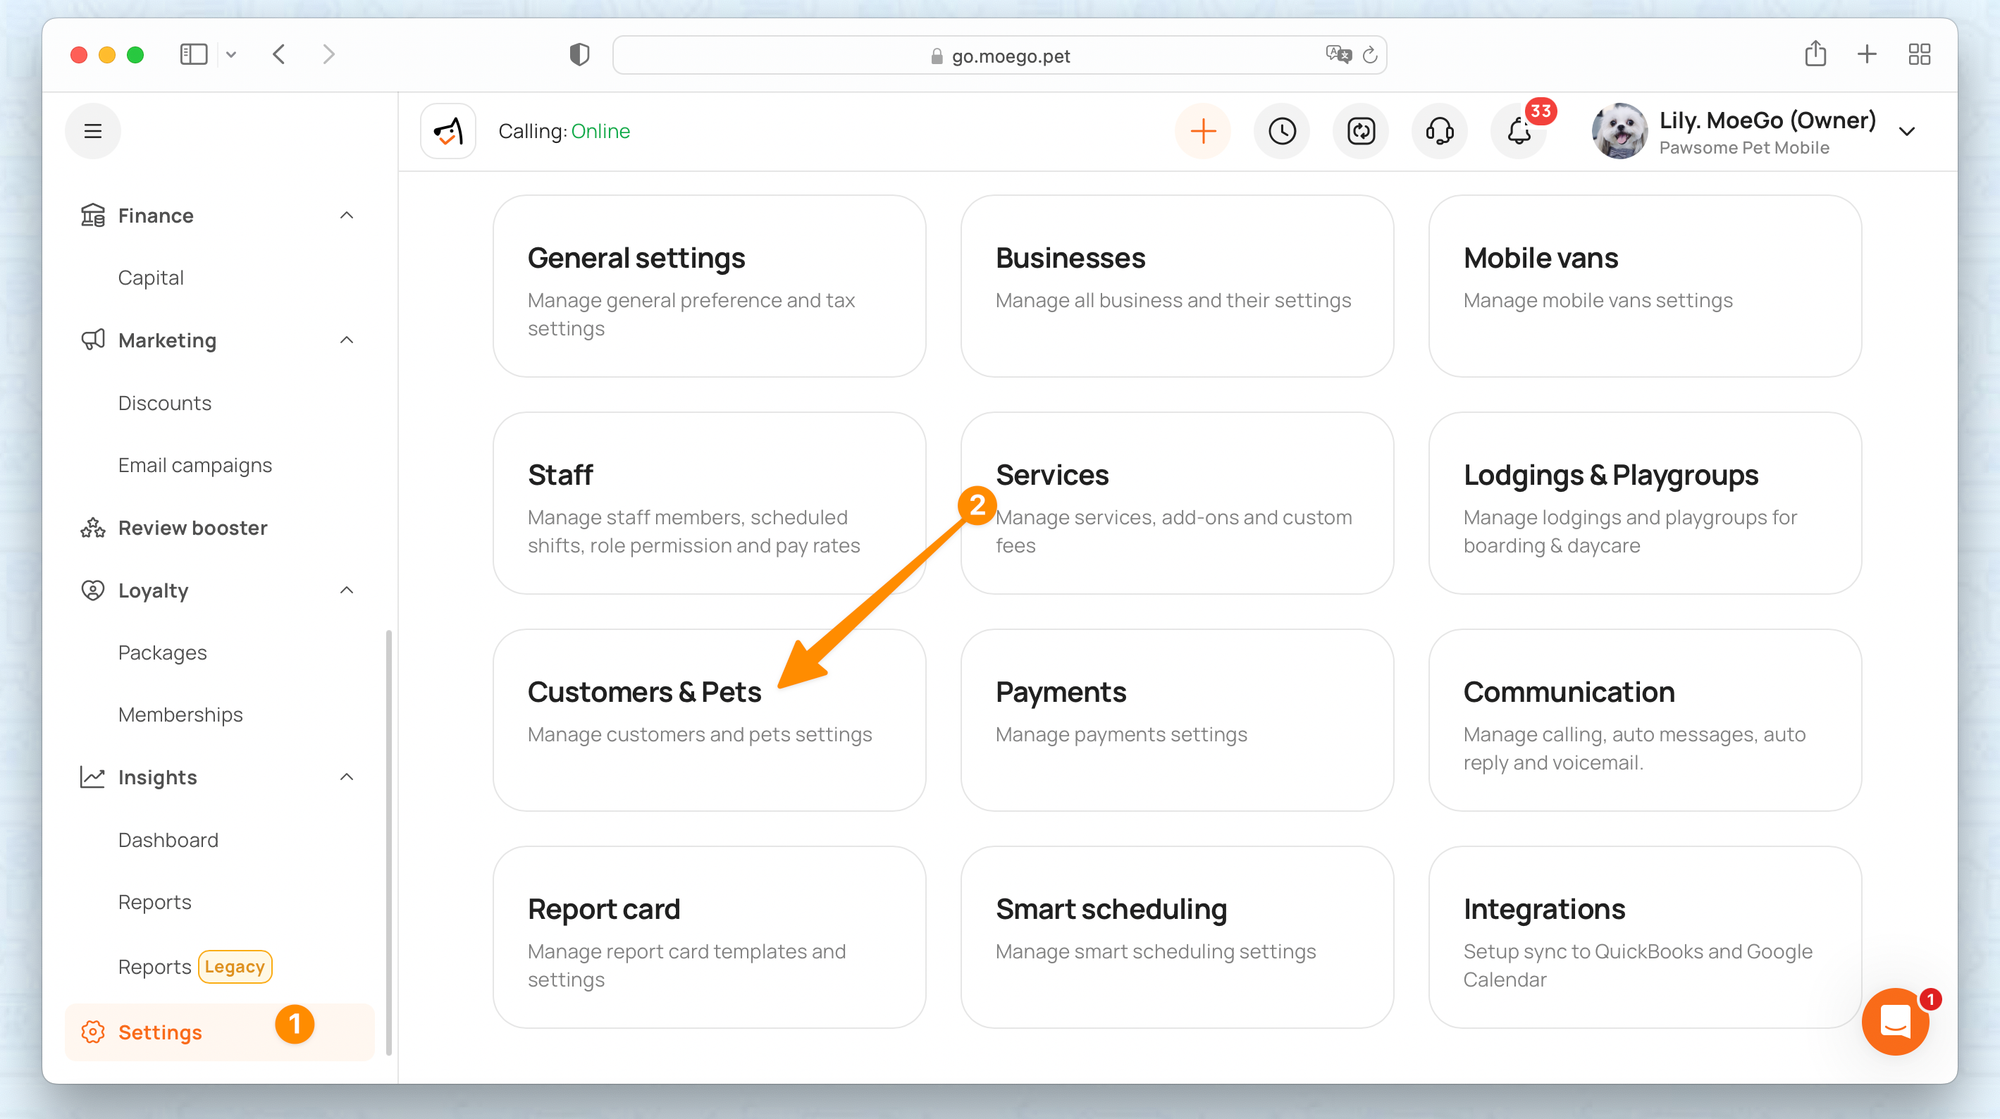Open Memberships under Loyalty

[180, 714]
